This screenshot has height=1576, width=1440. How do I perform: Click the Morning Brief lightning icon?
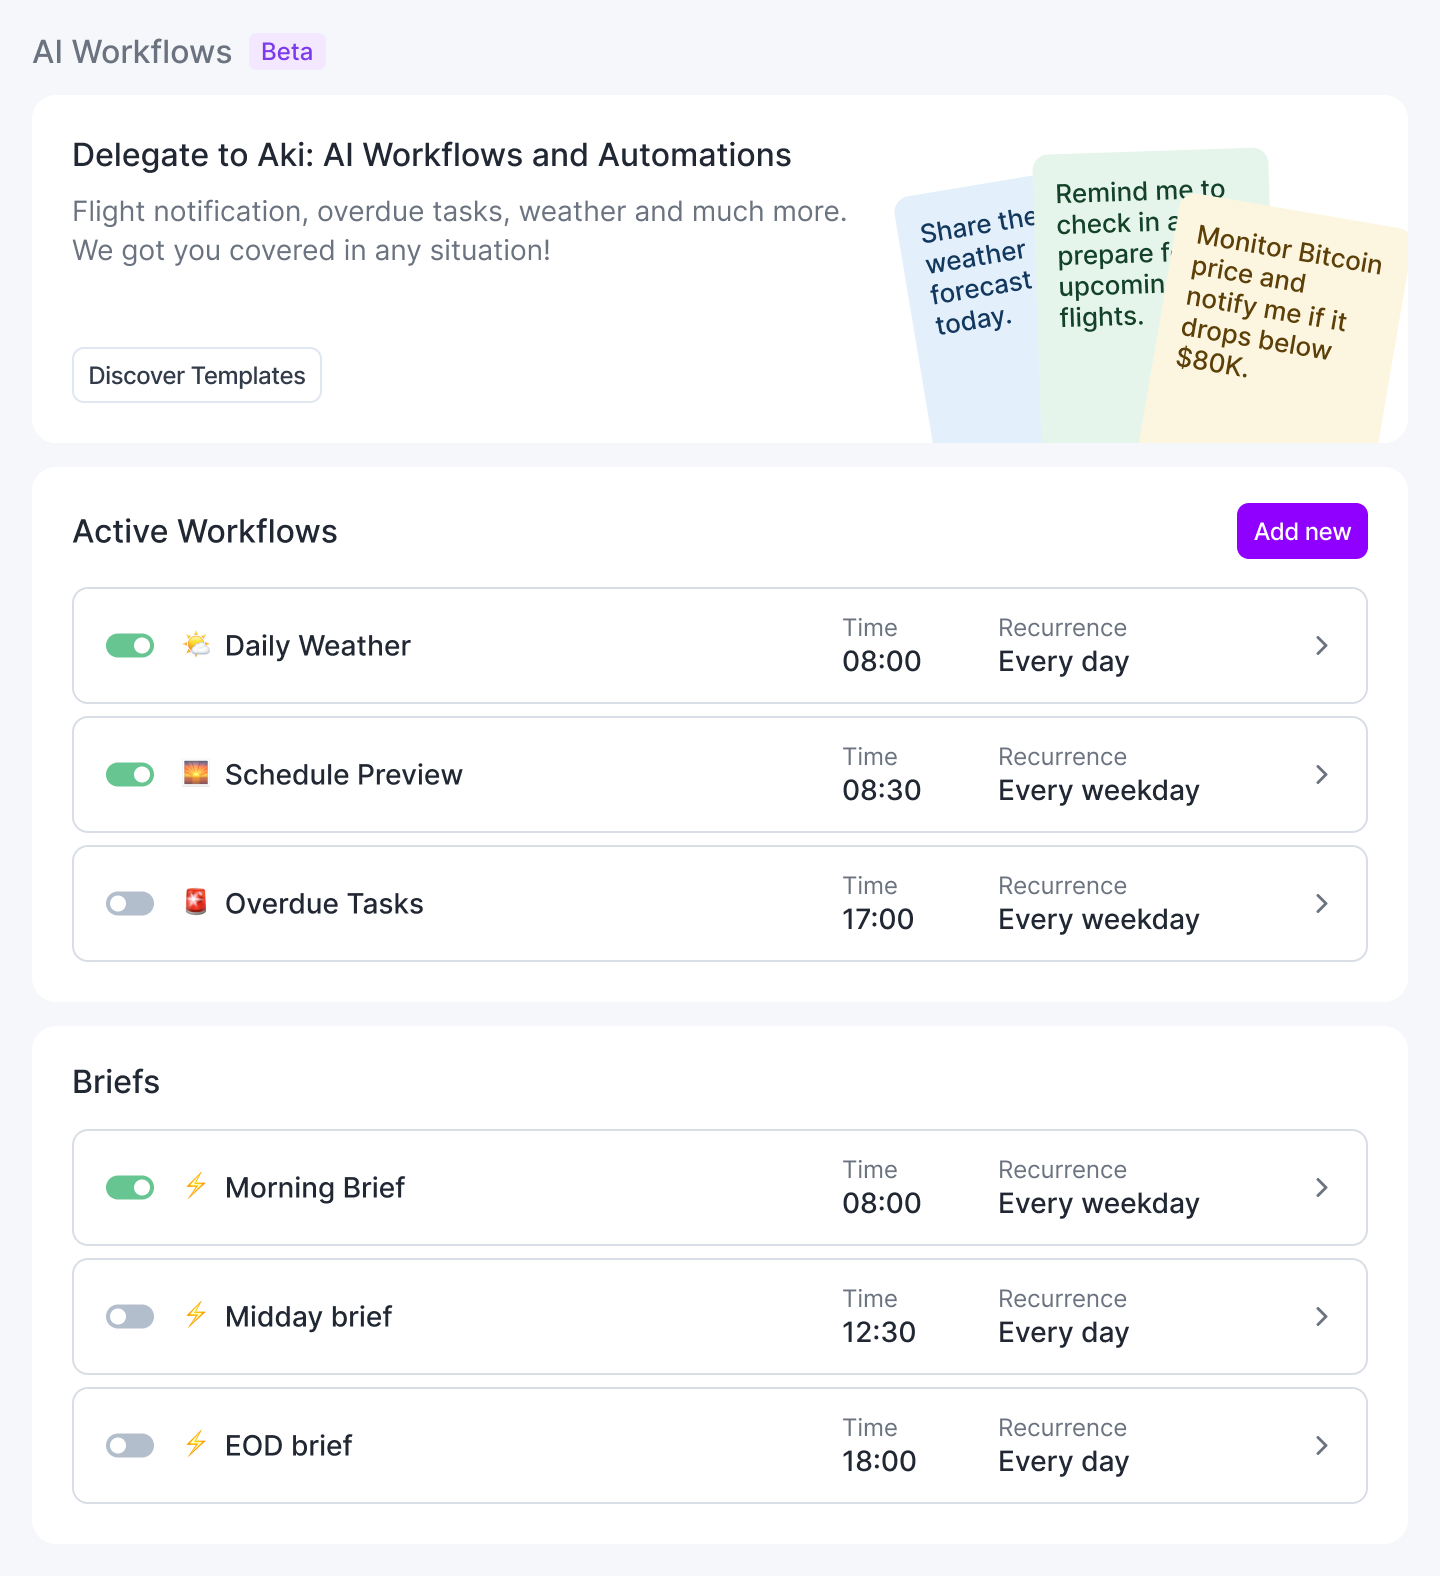[x=196, y=1187]
